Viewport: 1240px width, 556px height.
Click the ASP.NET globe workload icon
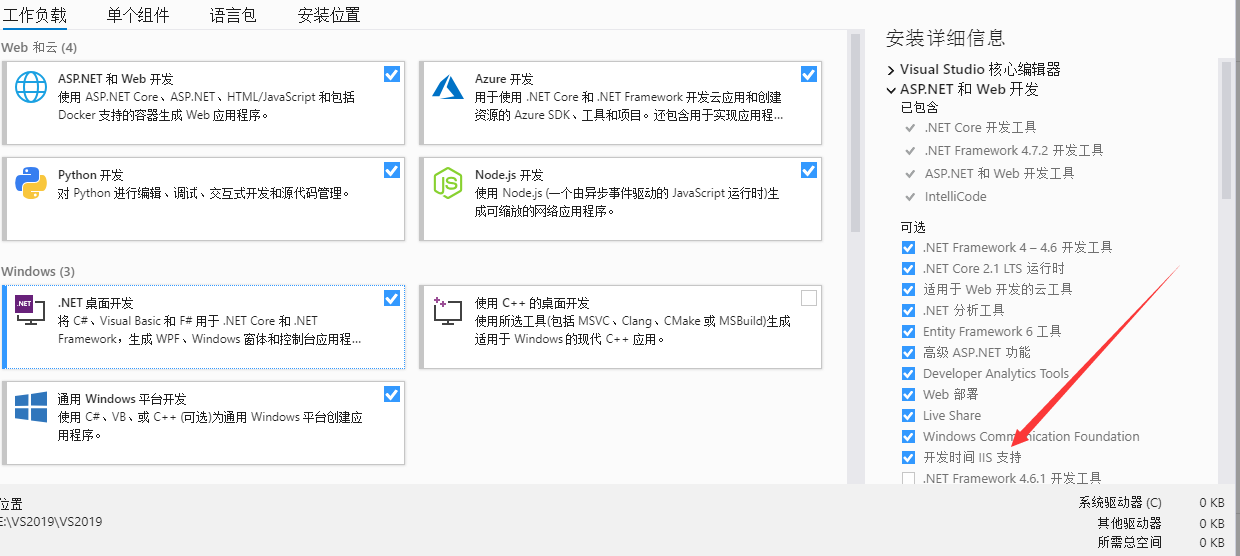(31, 87)
